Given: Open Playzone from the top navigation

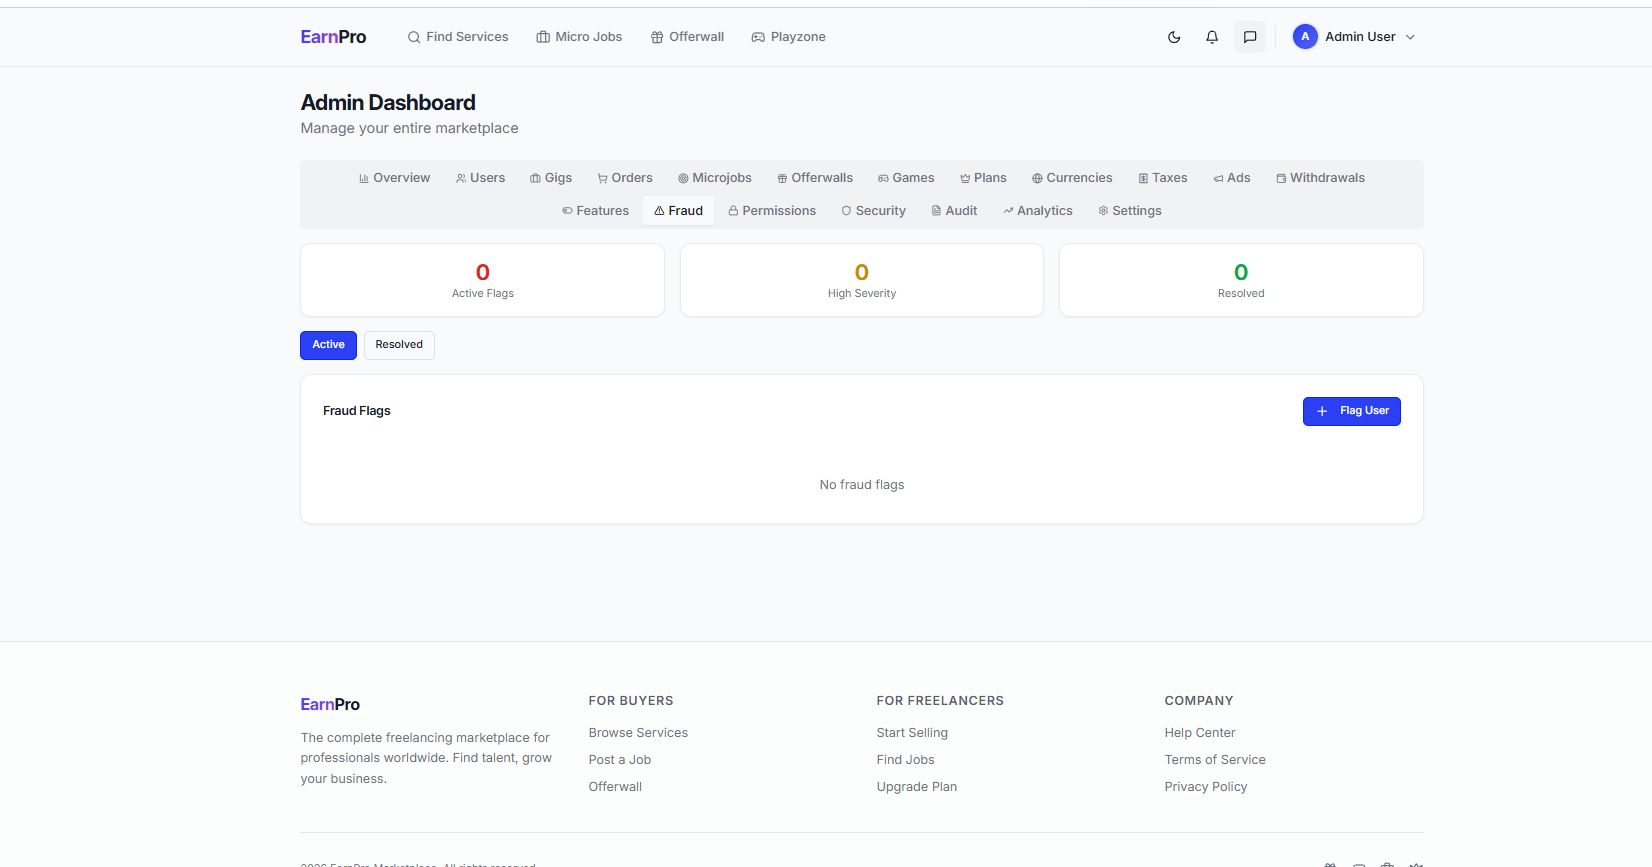Looking at the screenshot, I should (788, 37).
